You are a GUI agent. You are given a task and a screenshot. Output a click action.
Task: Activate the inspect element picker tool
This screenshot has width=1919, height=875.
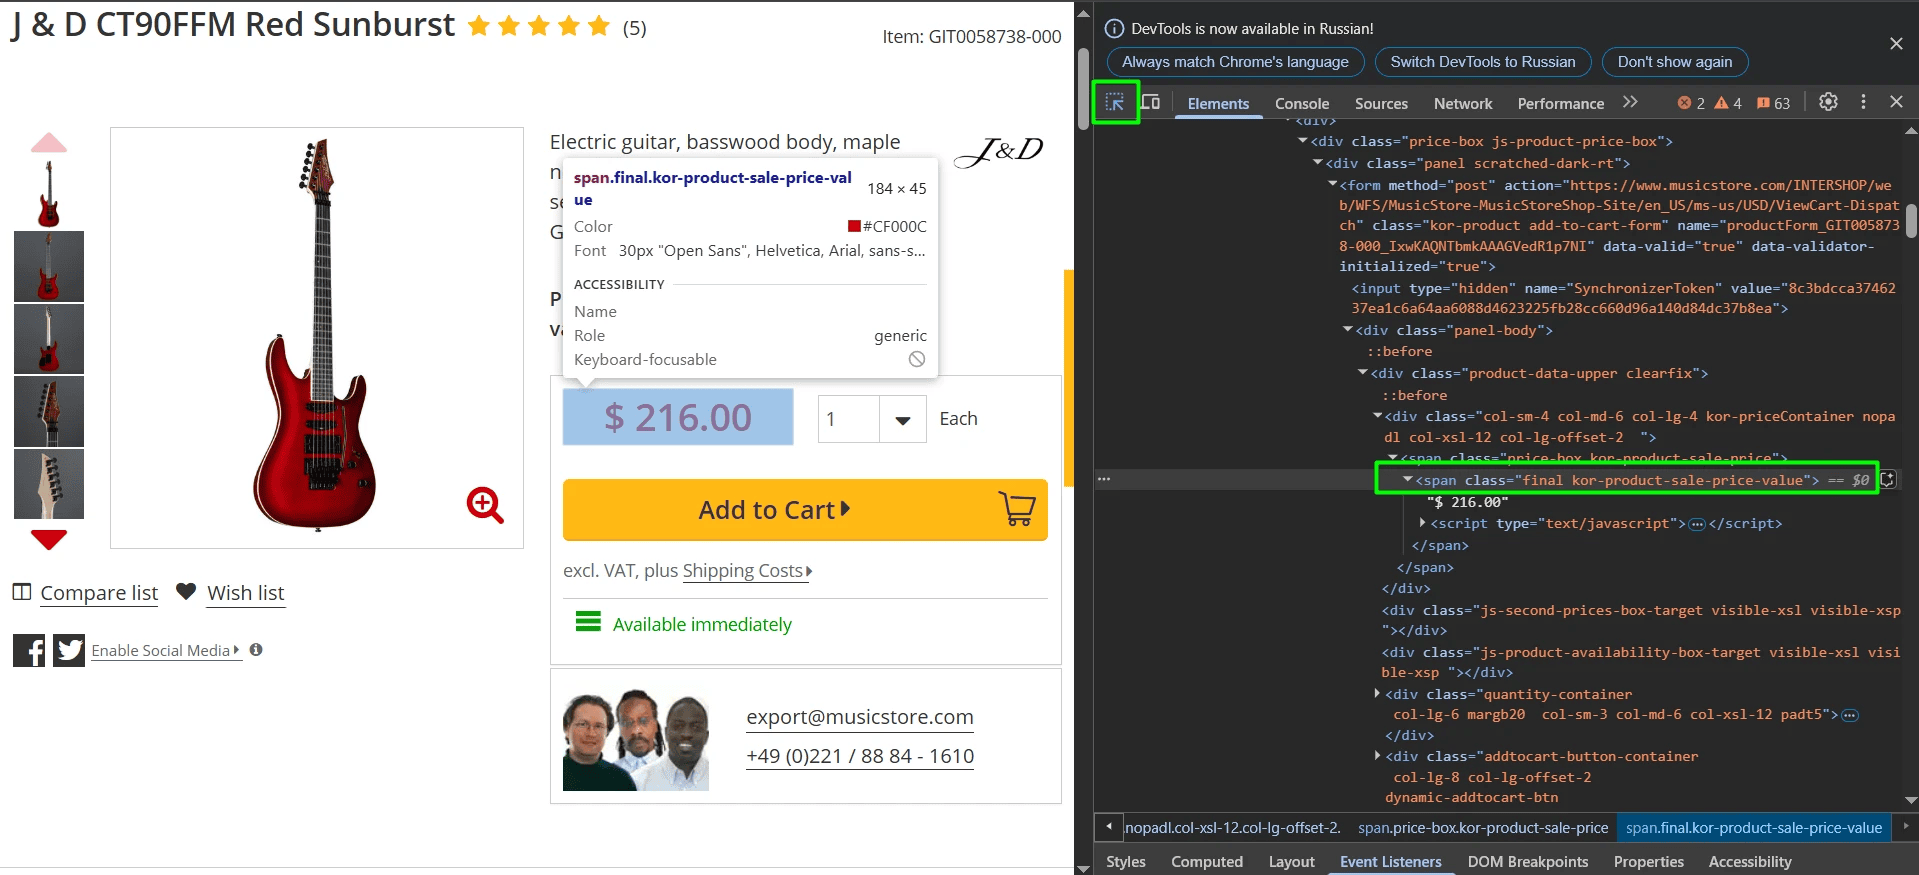point(1115,102)
